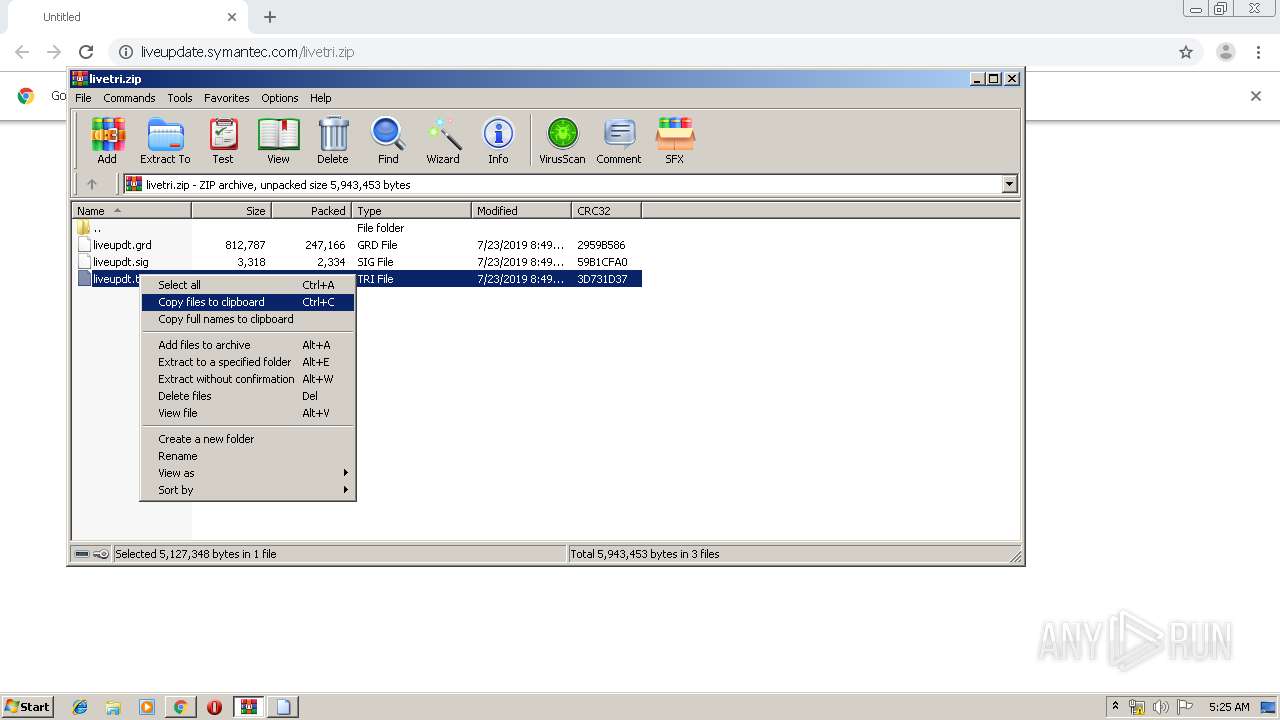Click the View toolbar icon

click(x=278, y=140)
